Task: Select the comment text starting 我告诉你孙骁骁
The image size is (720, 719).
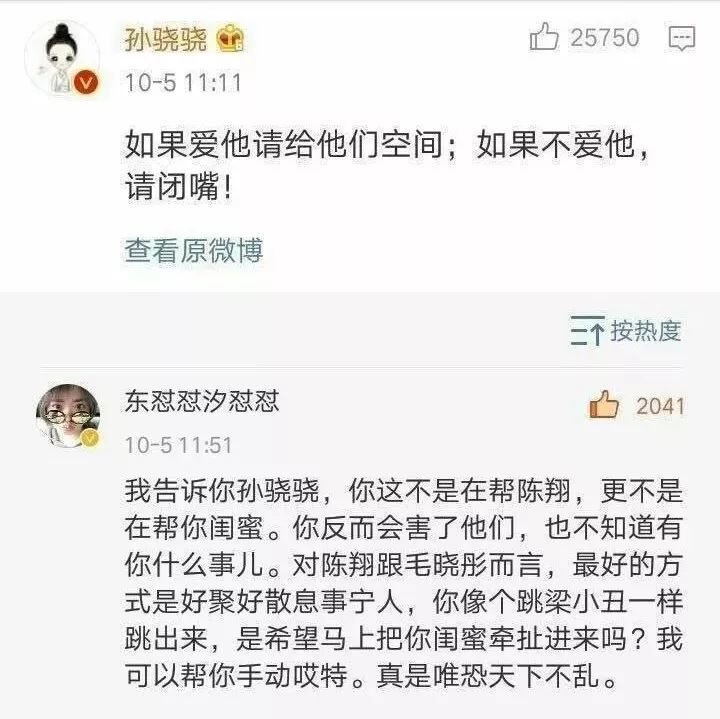Action: [404, 584]
